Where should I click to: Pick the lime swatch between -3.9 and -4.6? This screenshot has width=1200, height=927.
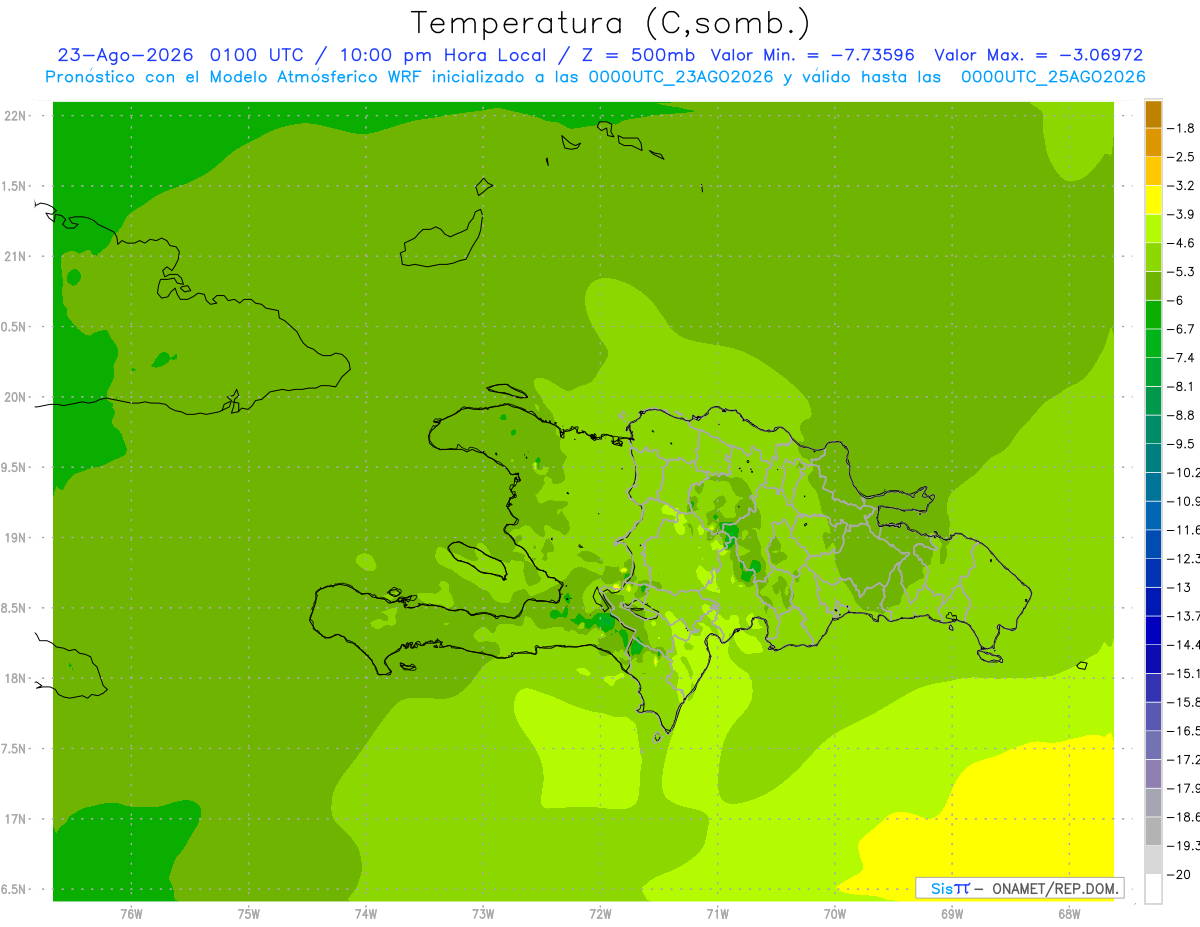tap(1153, 229)
